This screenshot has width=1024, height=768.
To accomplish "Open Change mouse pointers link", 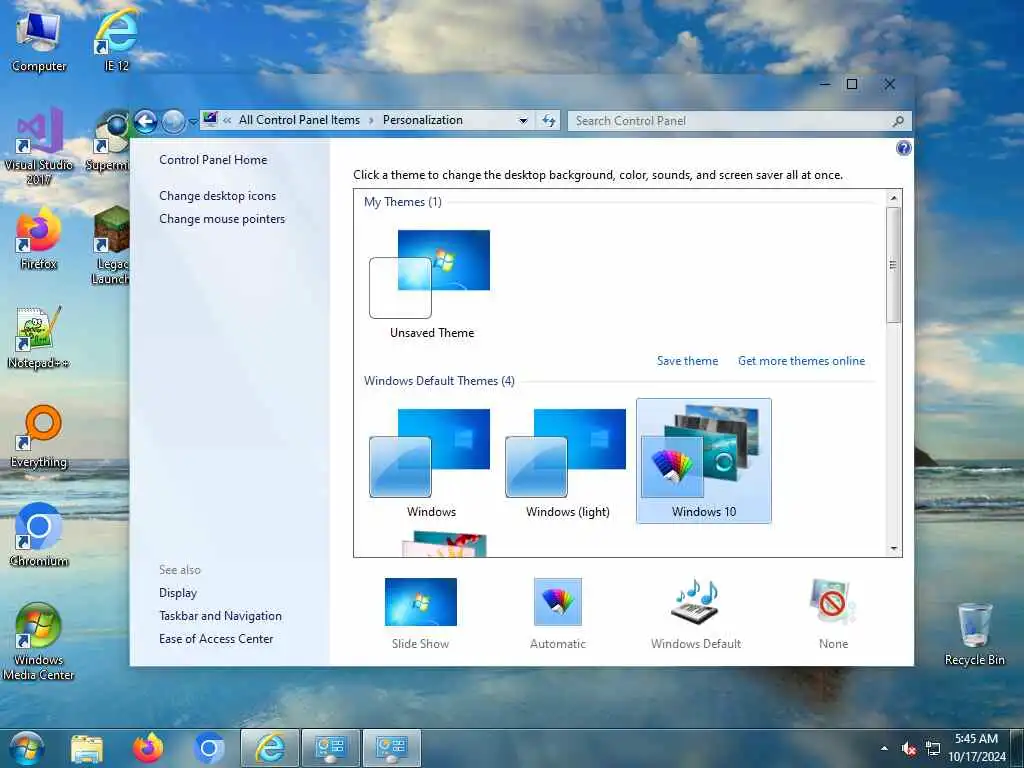I will click(222, 219).
